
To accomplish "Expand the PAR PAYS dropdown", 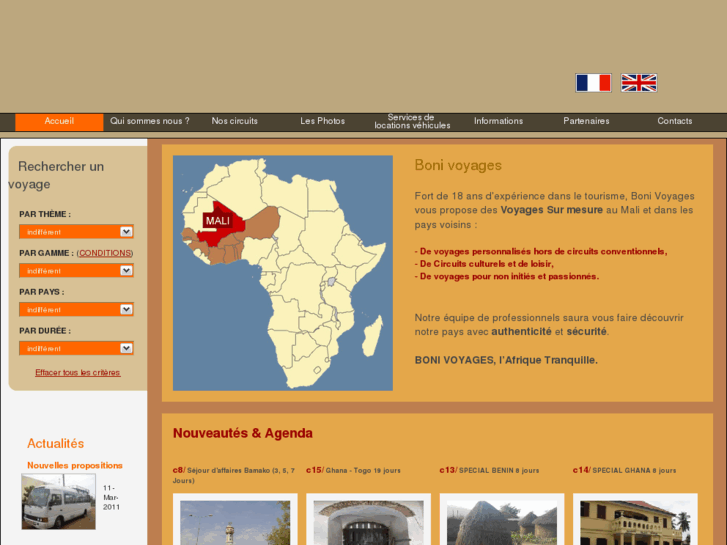I will (x=77, y=310).
